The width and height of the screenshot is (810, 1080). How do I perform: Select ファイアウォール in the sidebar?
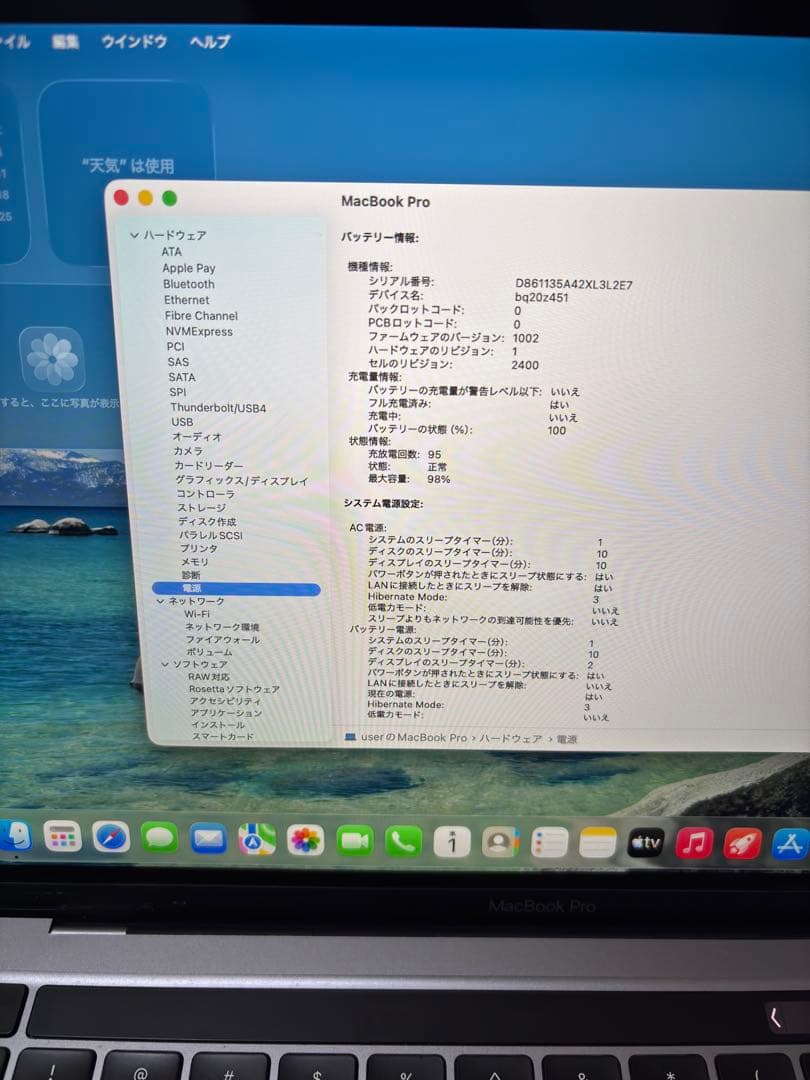tap(223, 639)
